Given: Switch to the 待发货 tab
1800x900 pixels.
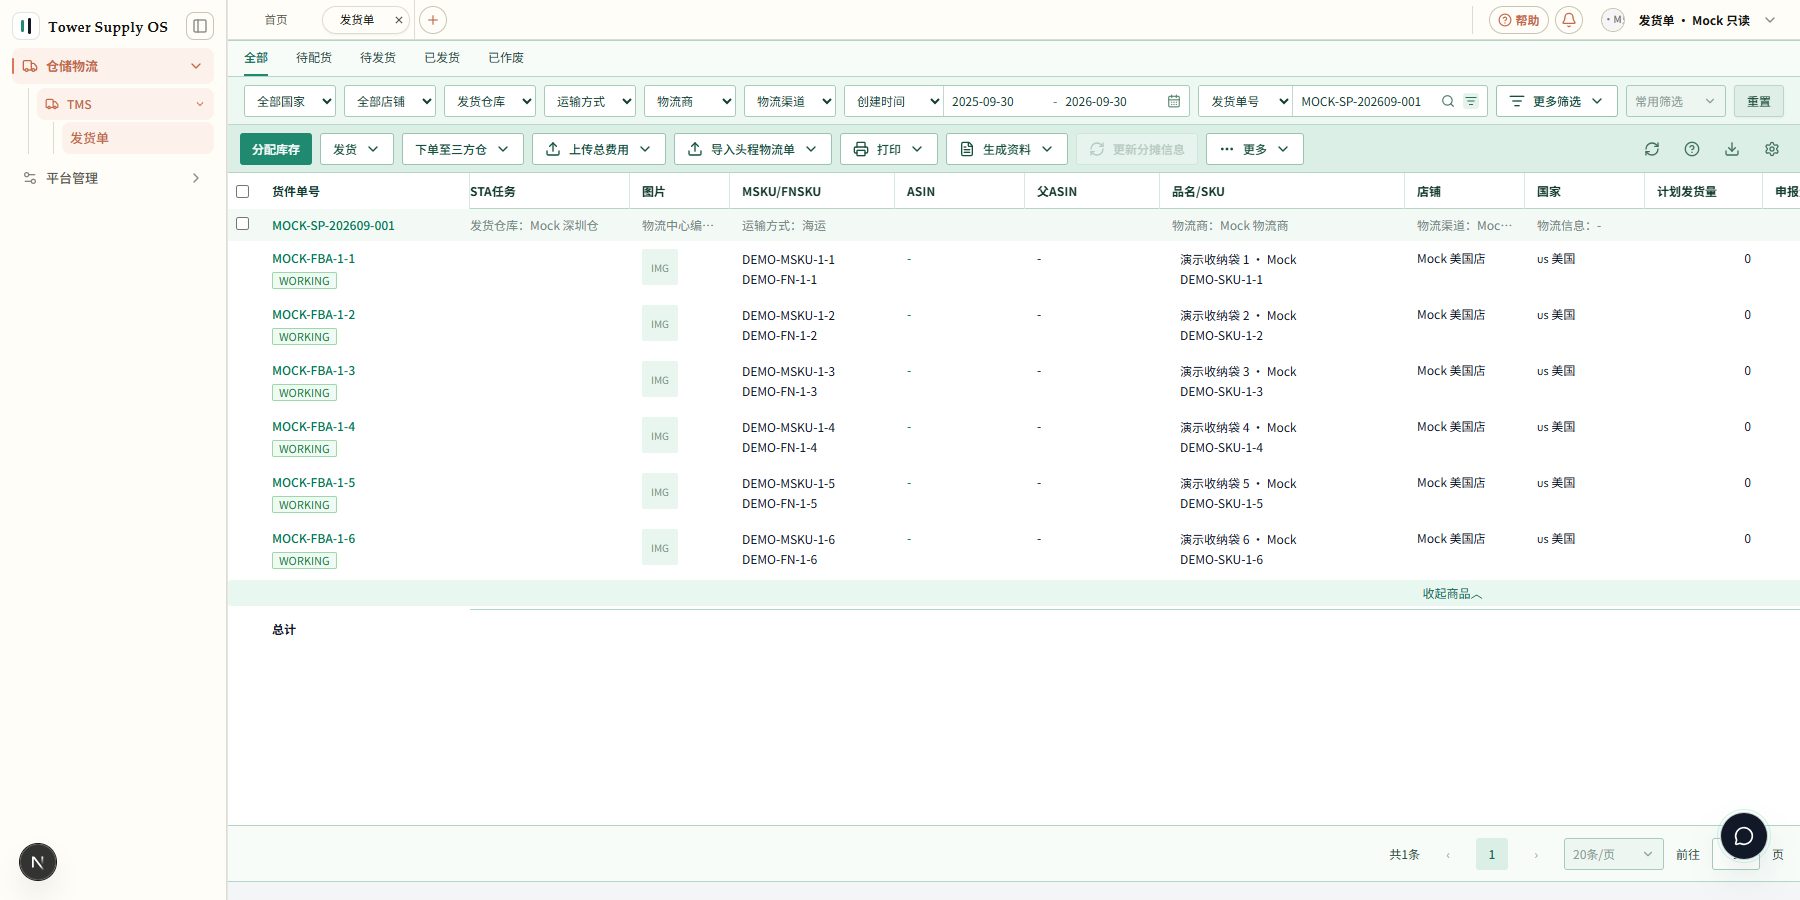Looking at the screenshot, I should pos(378,58).
